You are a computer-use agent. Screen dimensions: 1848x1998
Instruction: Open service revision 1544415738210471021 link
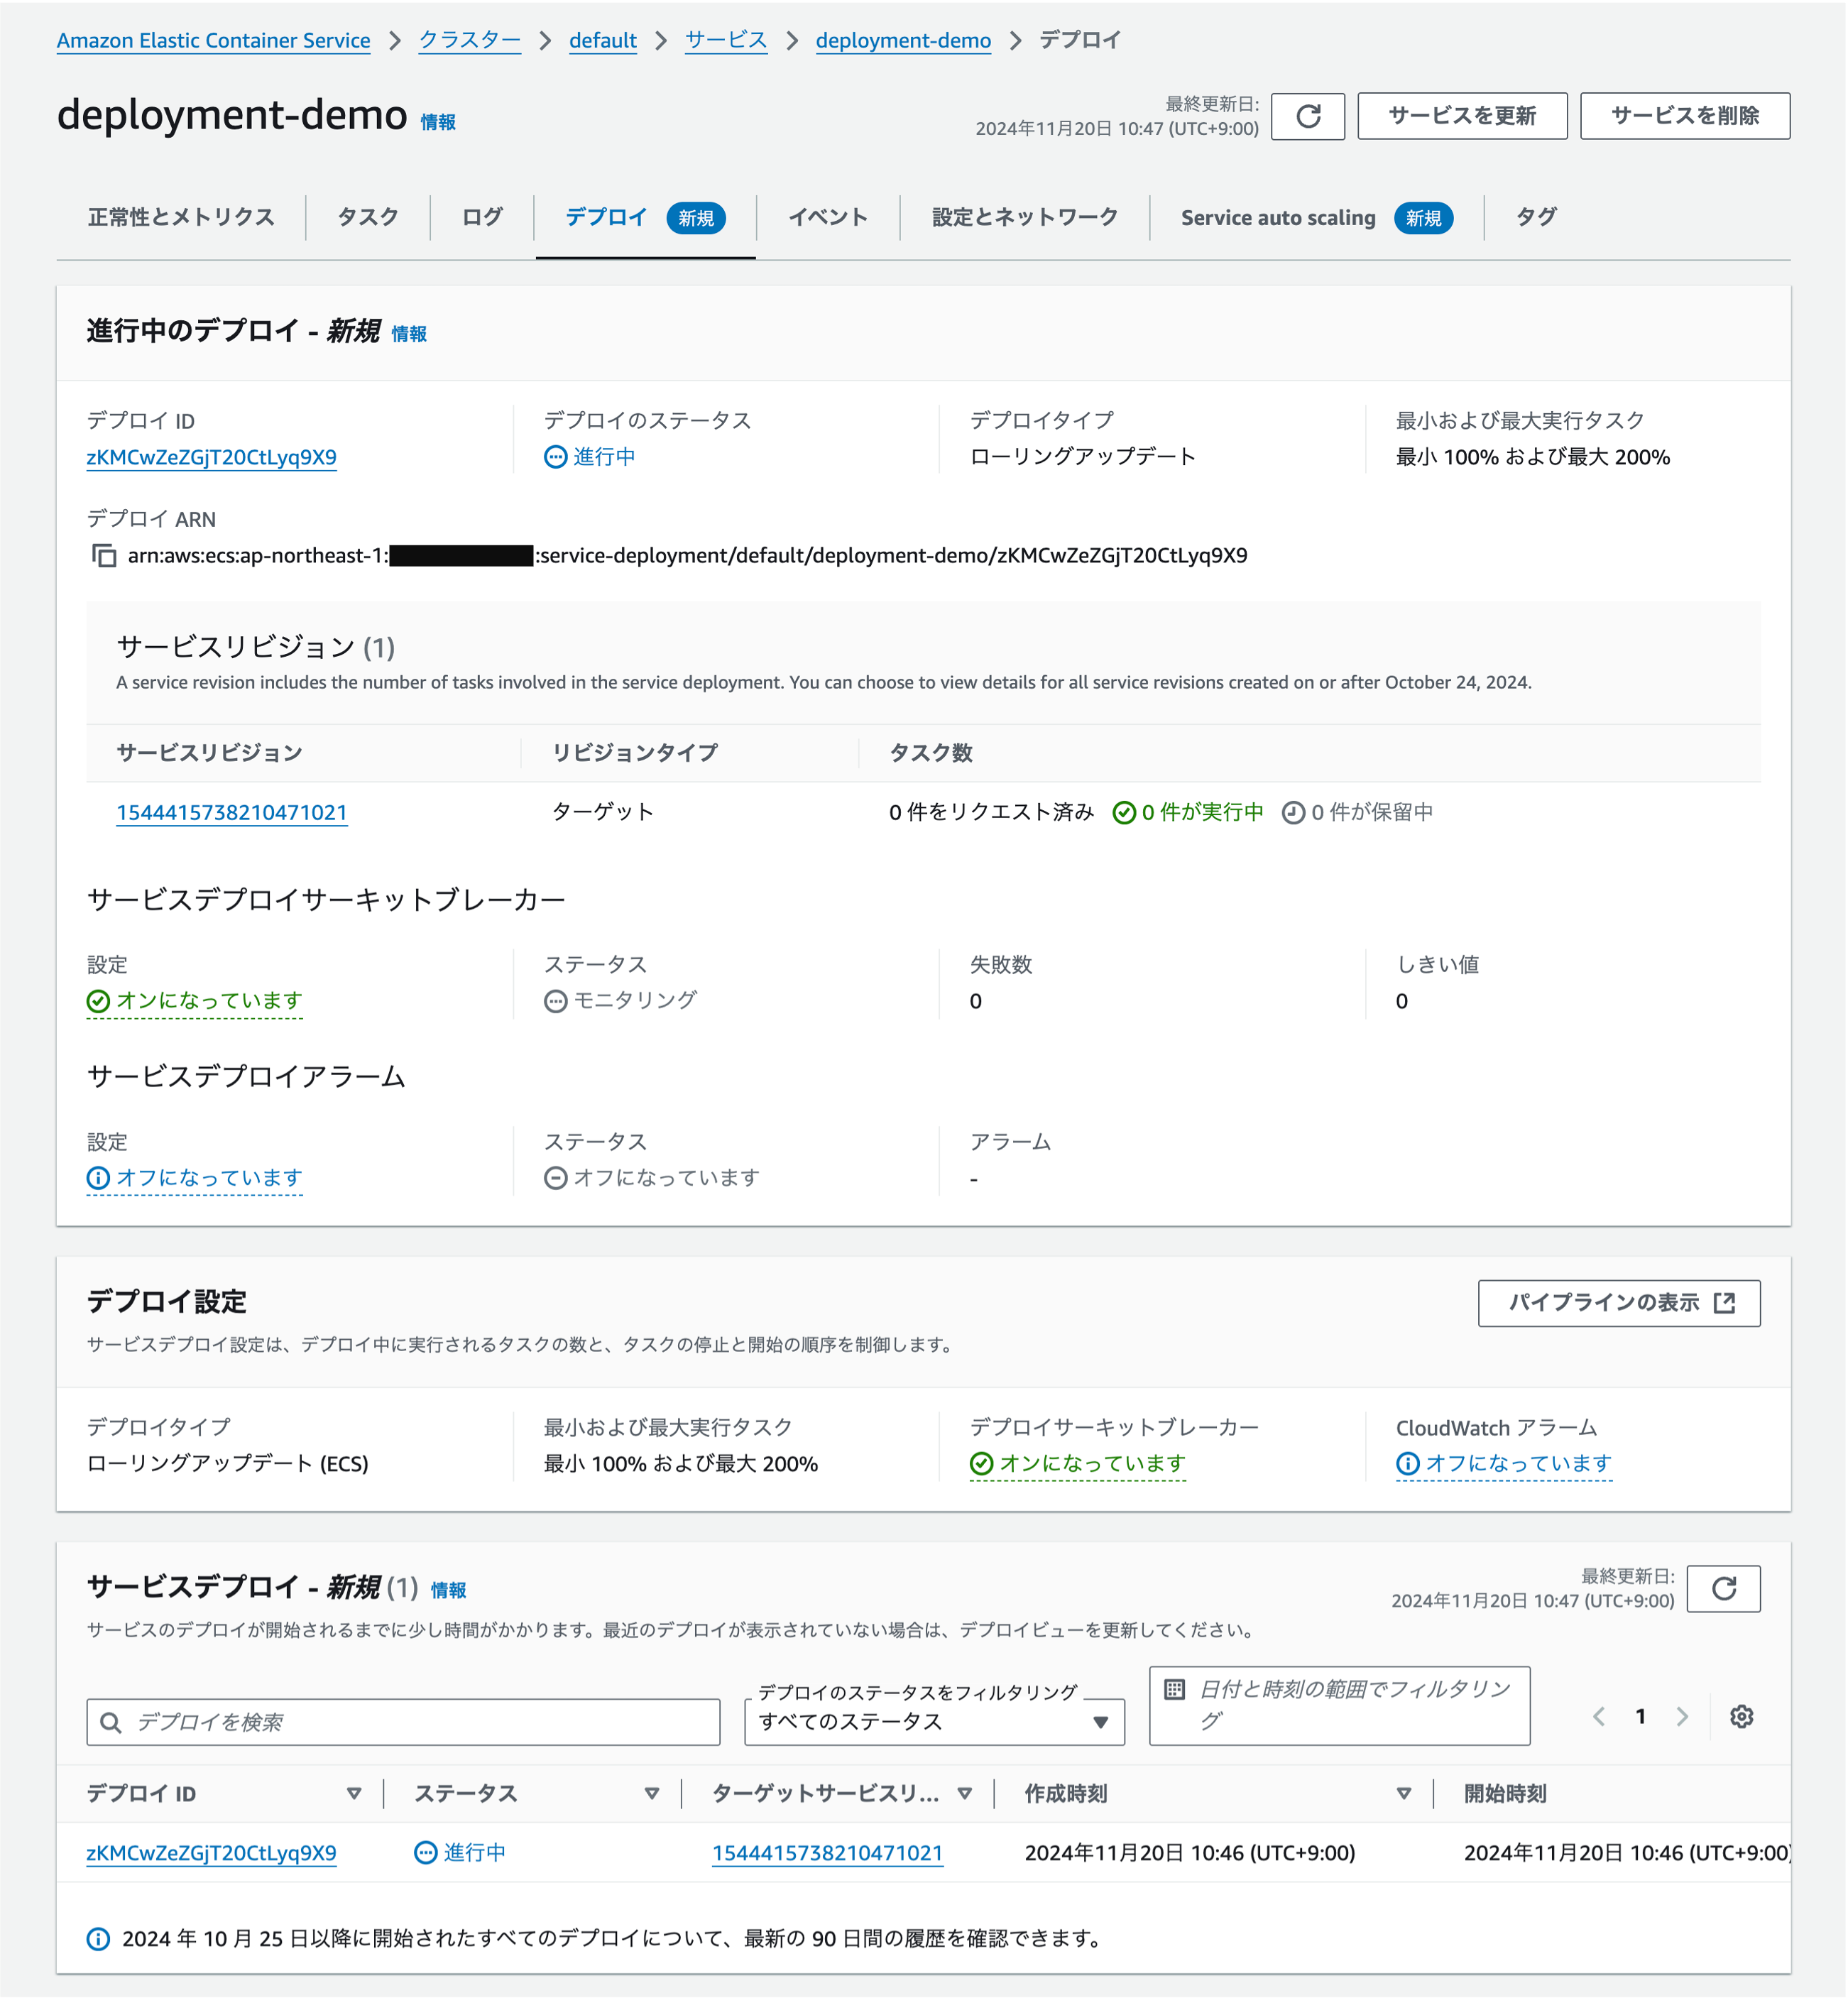232,812
